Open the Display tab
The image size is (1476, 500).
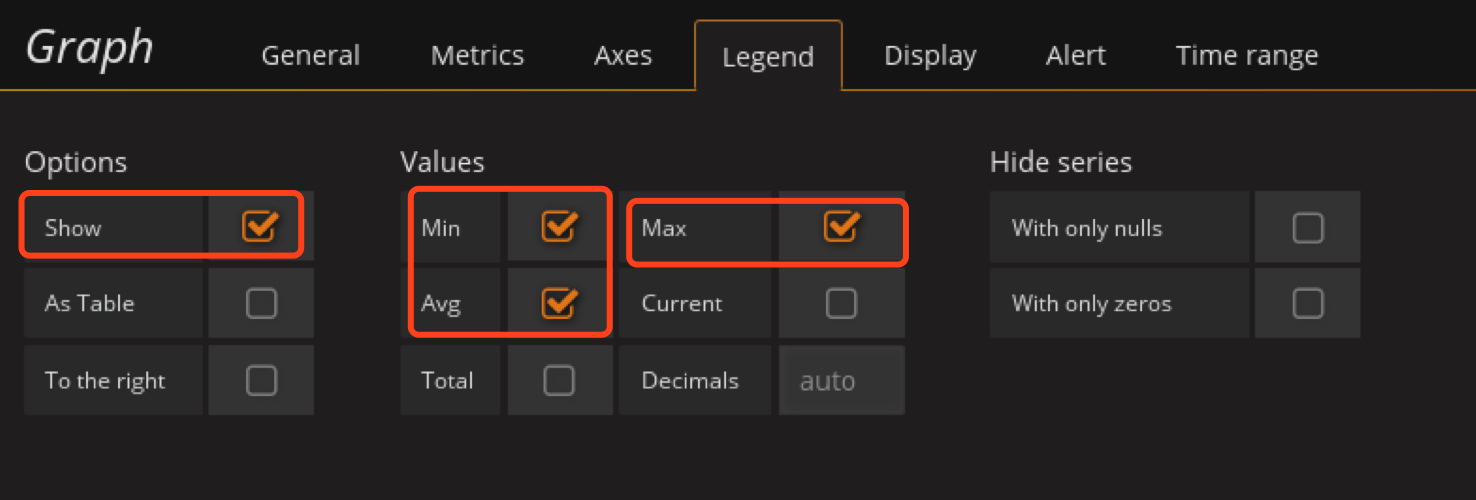(x=930, y=56)
